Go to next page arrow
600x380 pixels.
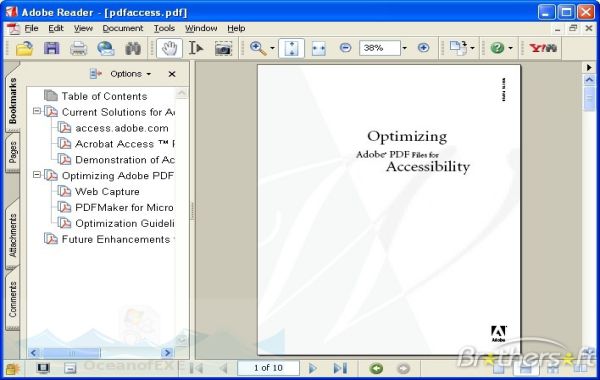[x=313, y=368]
